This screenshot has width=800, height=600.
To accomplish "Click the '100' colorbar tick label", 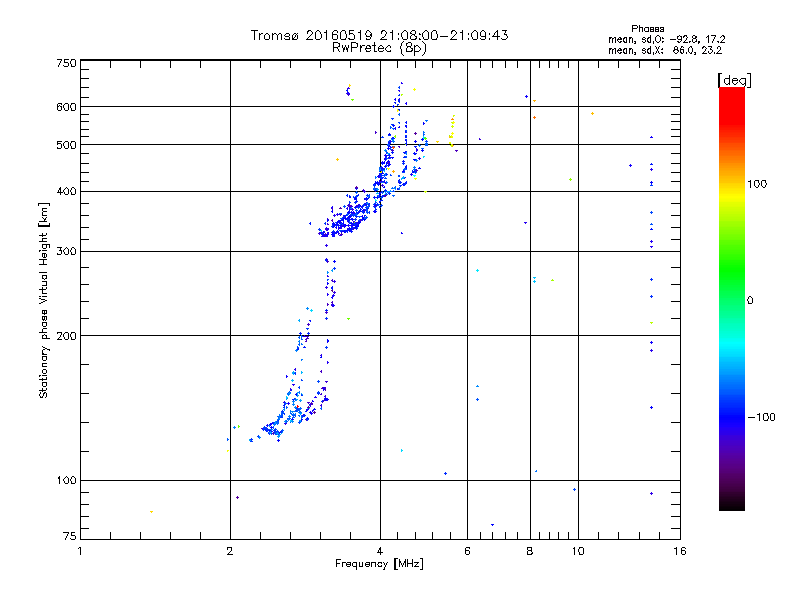I will 757,184.
